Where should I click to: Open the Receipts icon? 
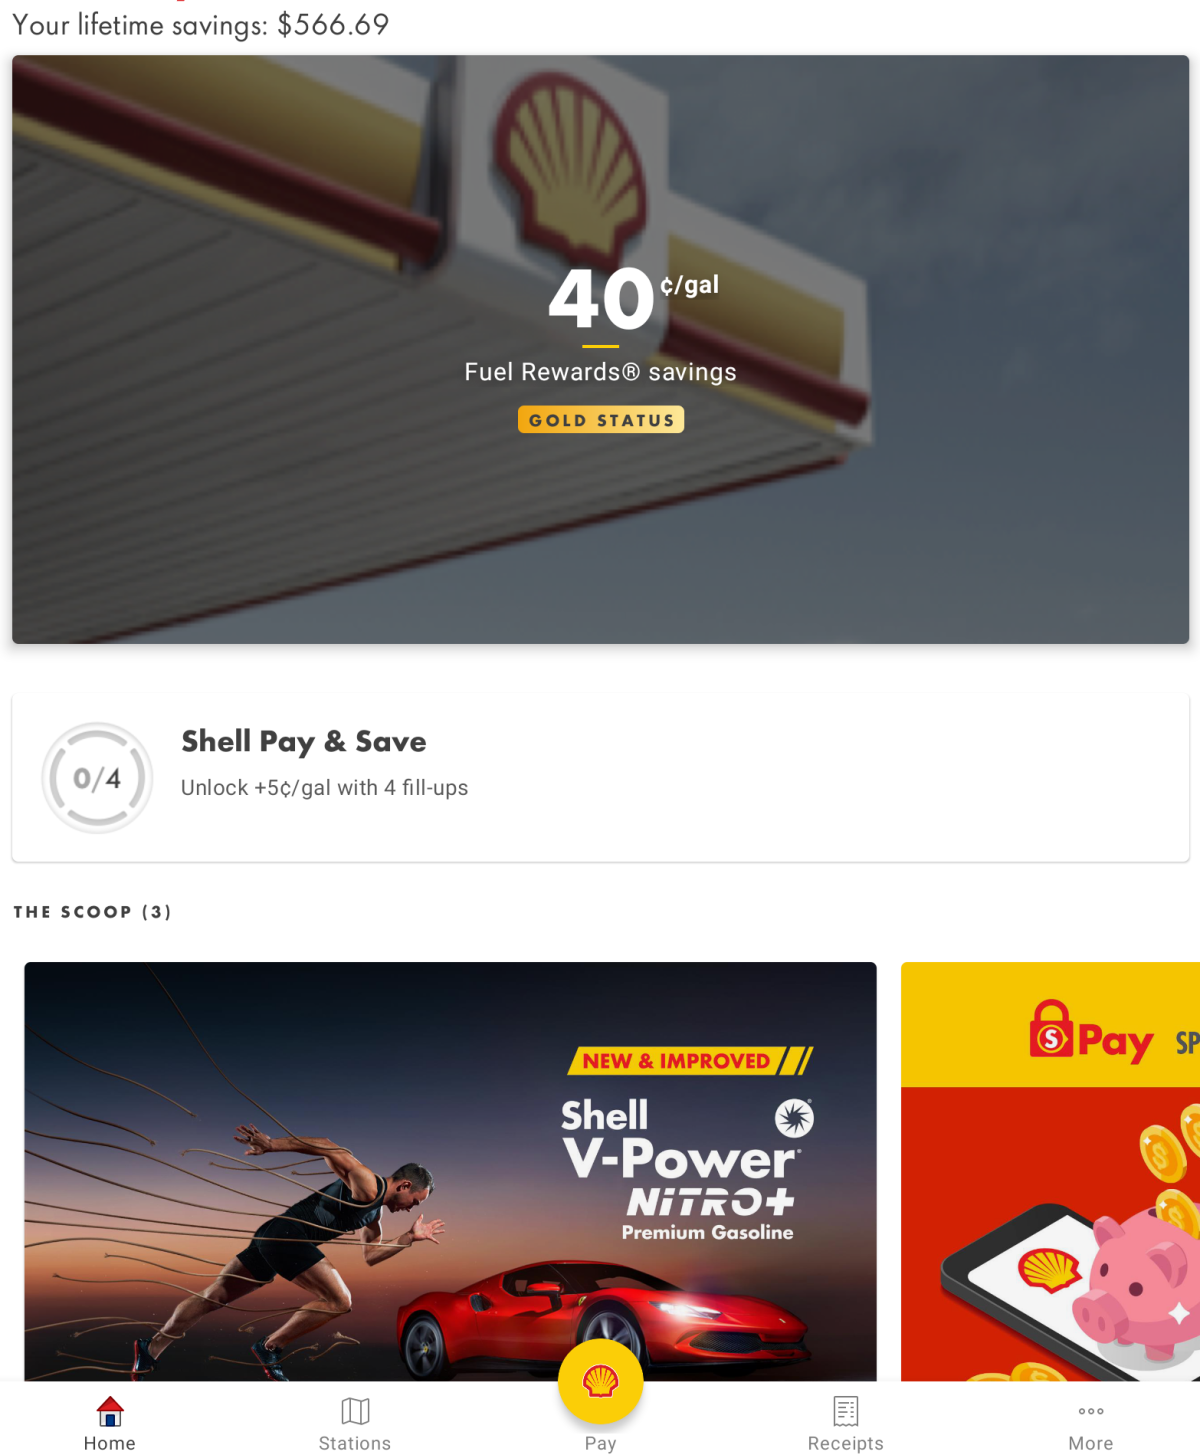point(846,1411)
